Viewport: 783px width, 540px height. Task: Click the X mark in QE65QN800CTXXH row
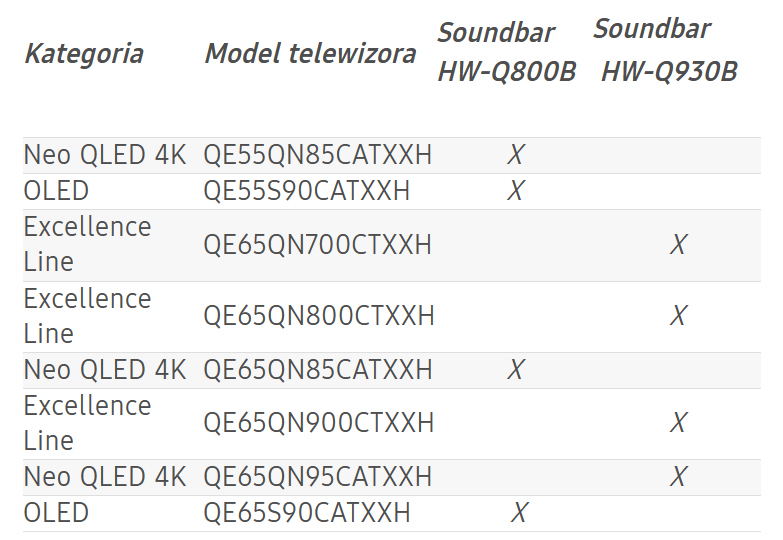tap(678, 316)
